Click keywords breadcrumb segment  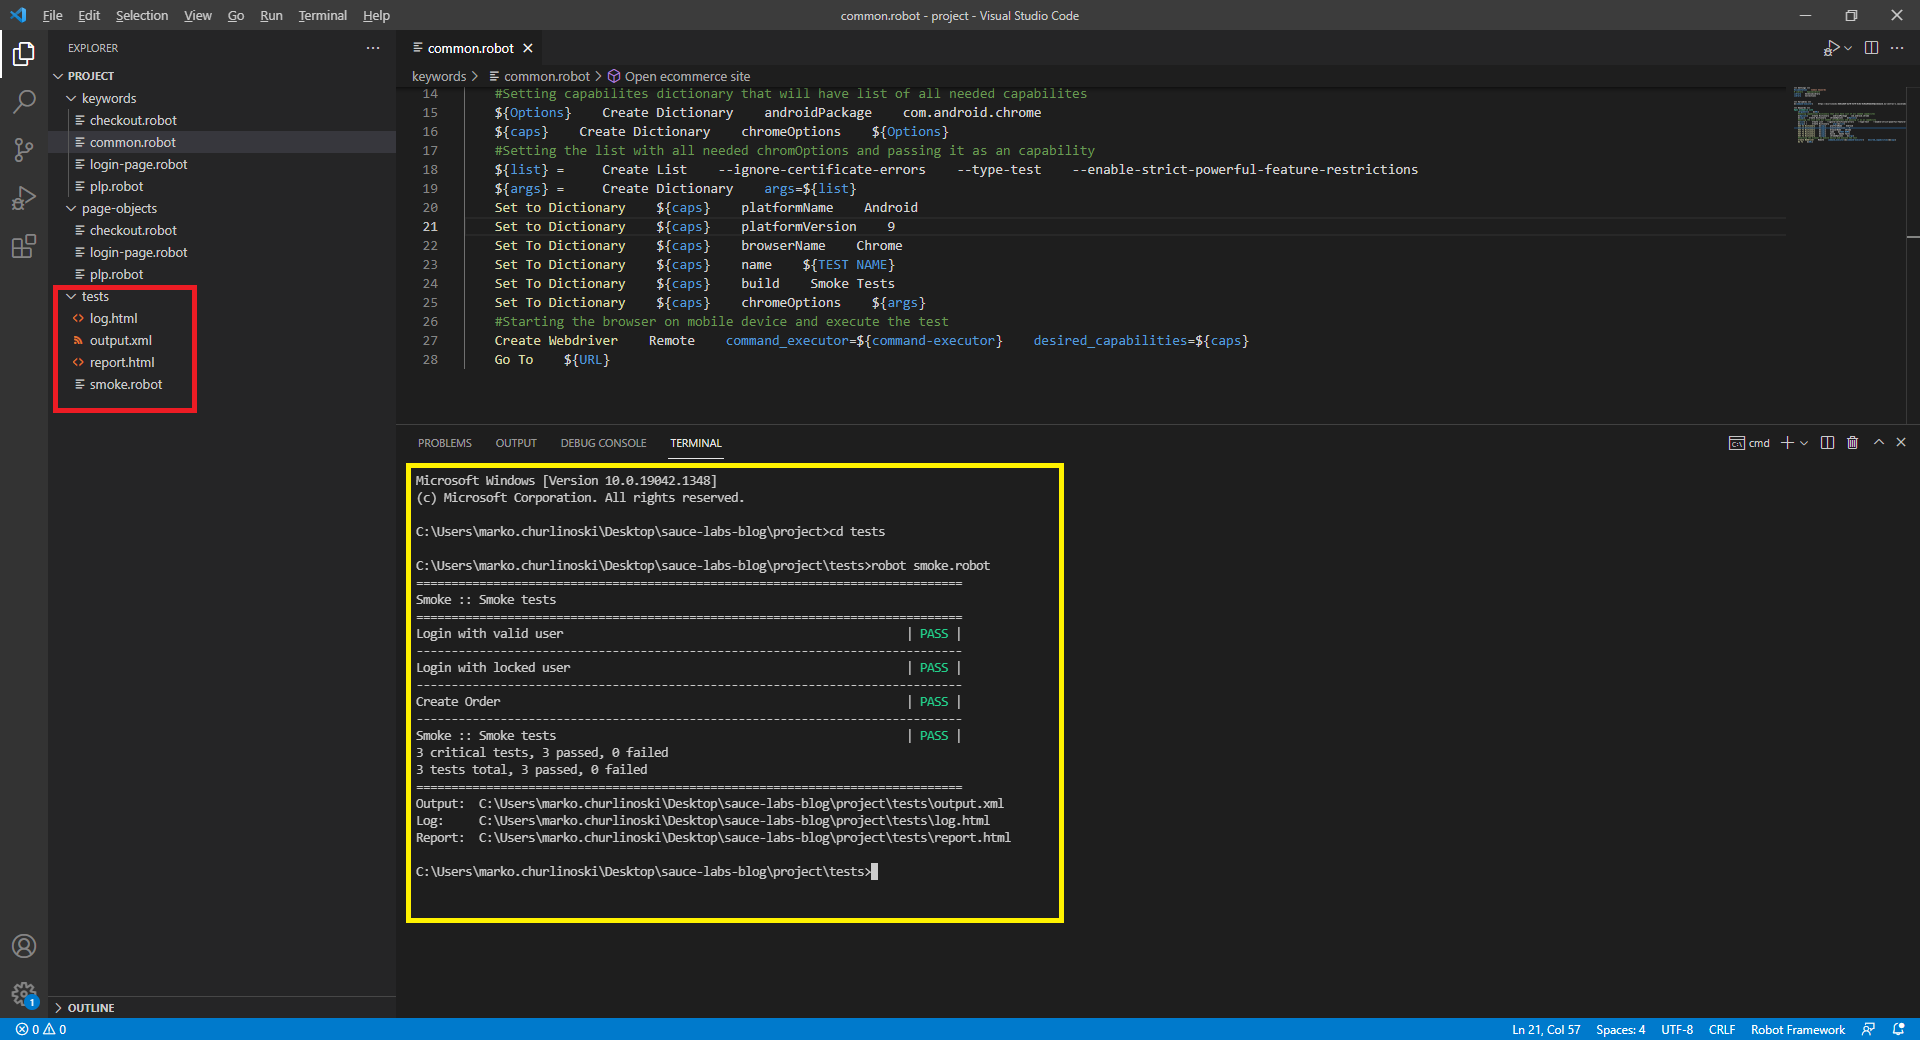pos(439,76)
